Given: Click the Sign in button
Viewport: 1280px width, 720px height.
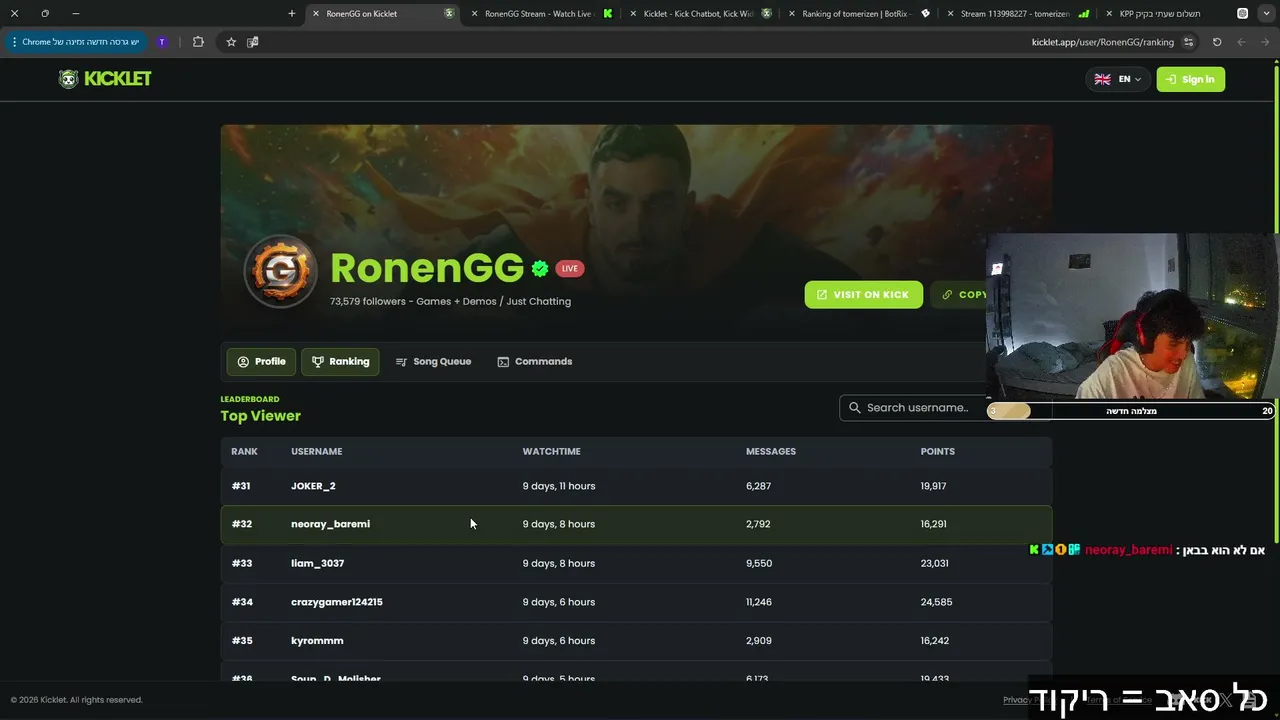Looking at the screenshot, I should tap(1190, 79).
